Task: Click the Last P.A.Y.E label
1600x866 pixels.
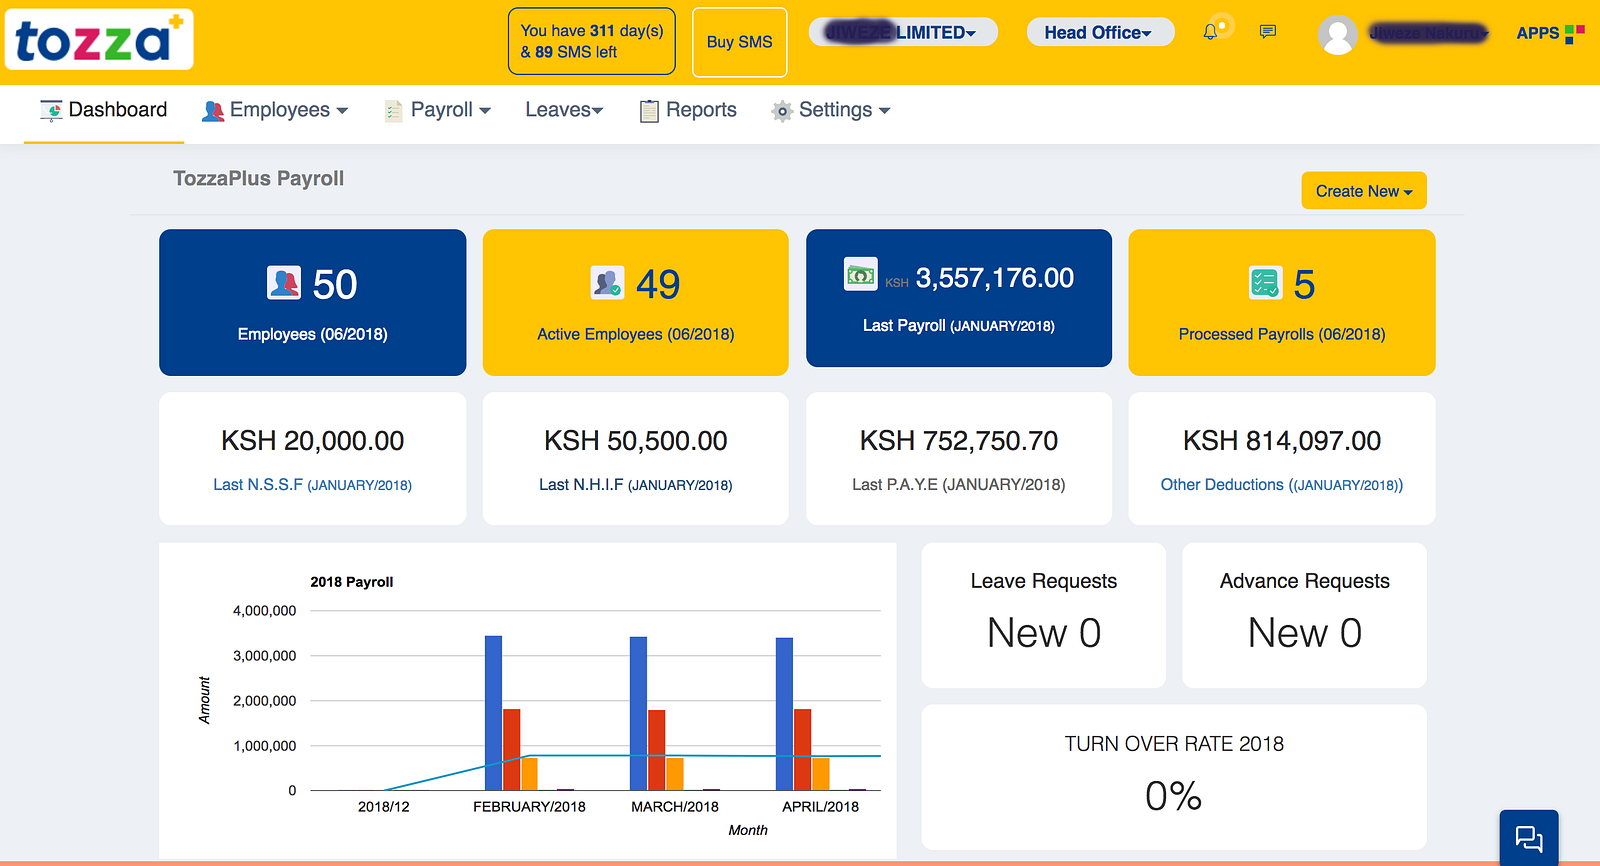Action: tap(959, 485)
